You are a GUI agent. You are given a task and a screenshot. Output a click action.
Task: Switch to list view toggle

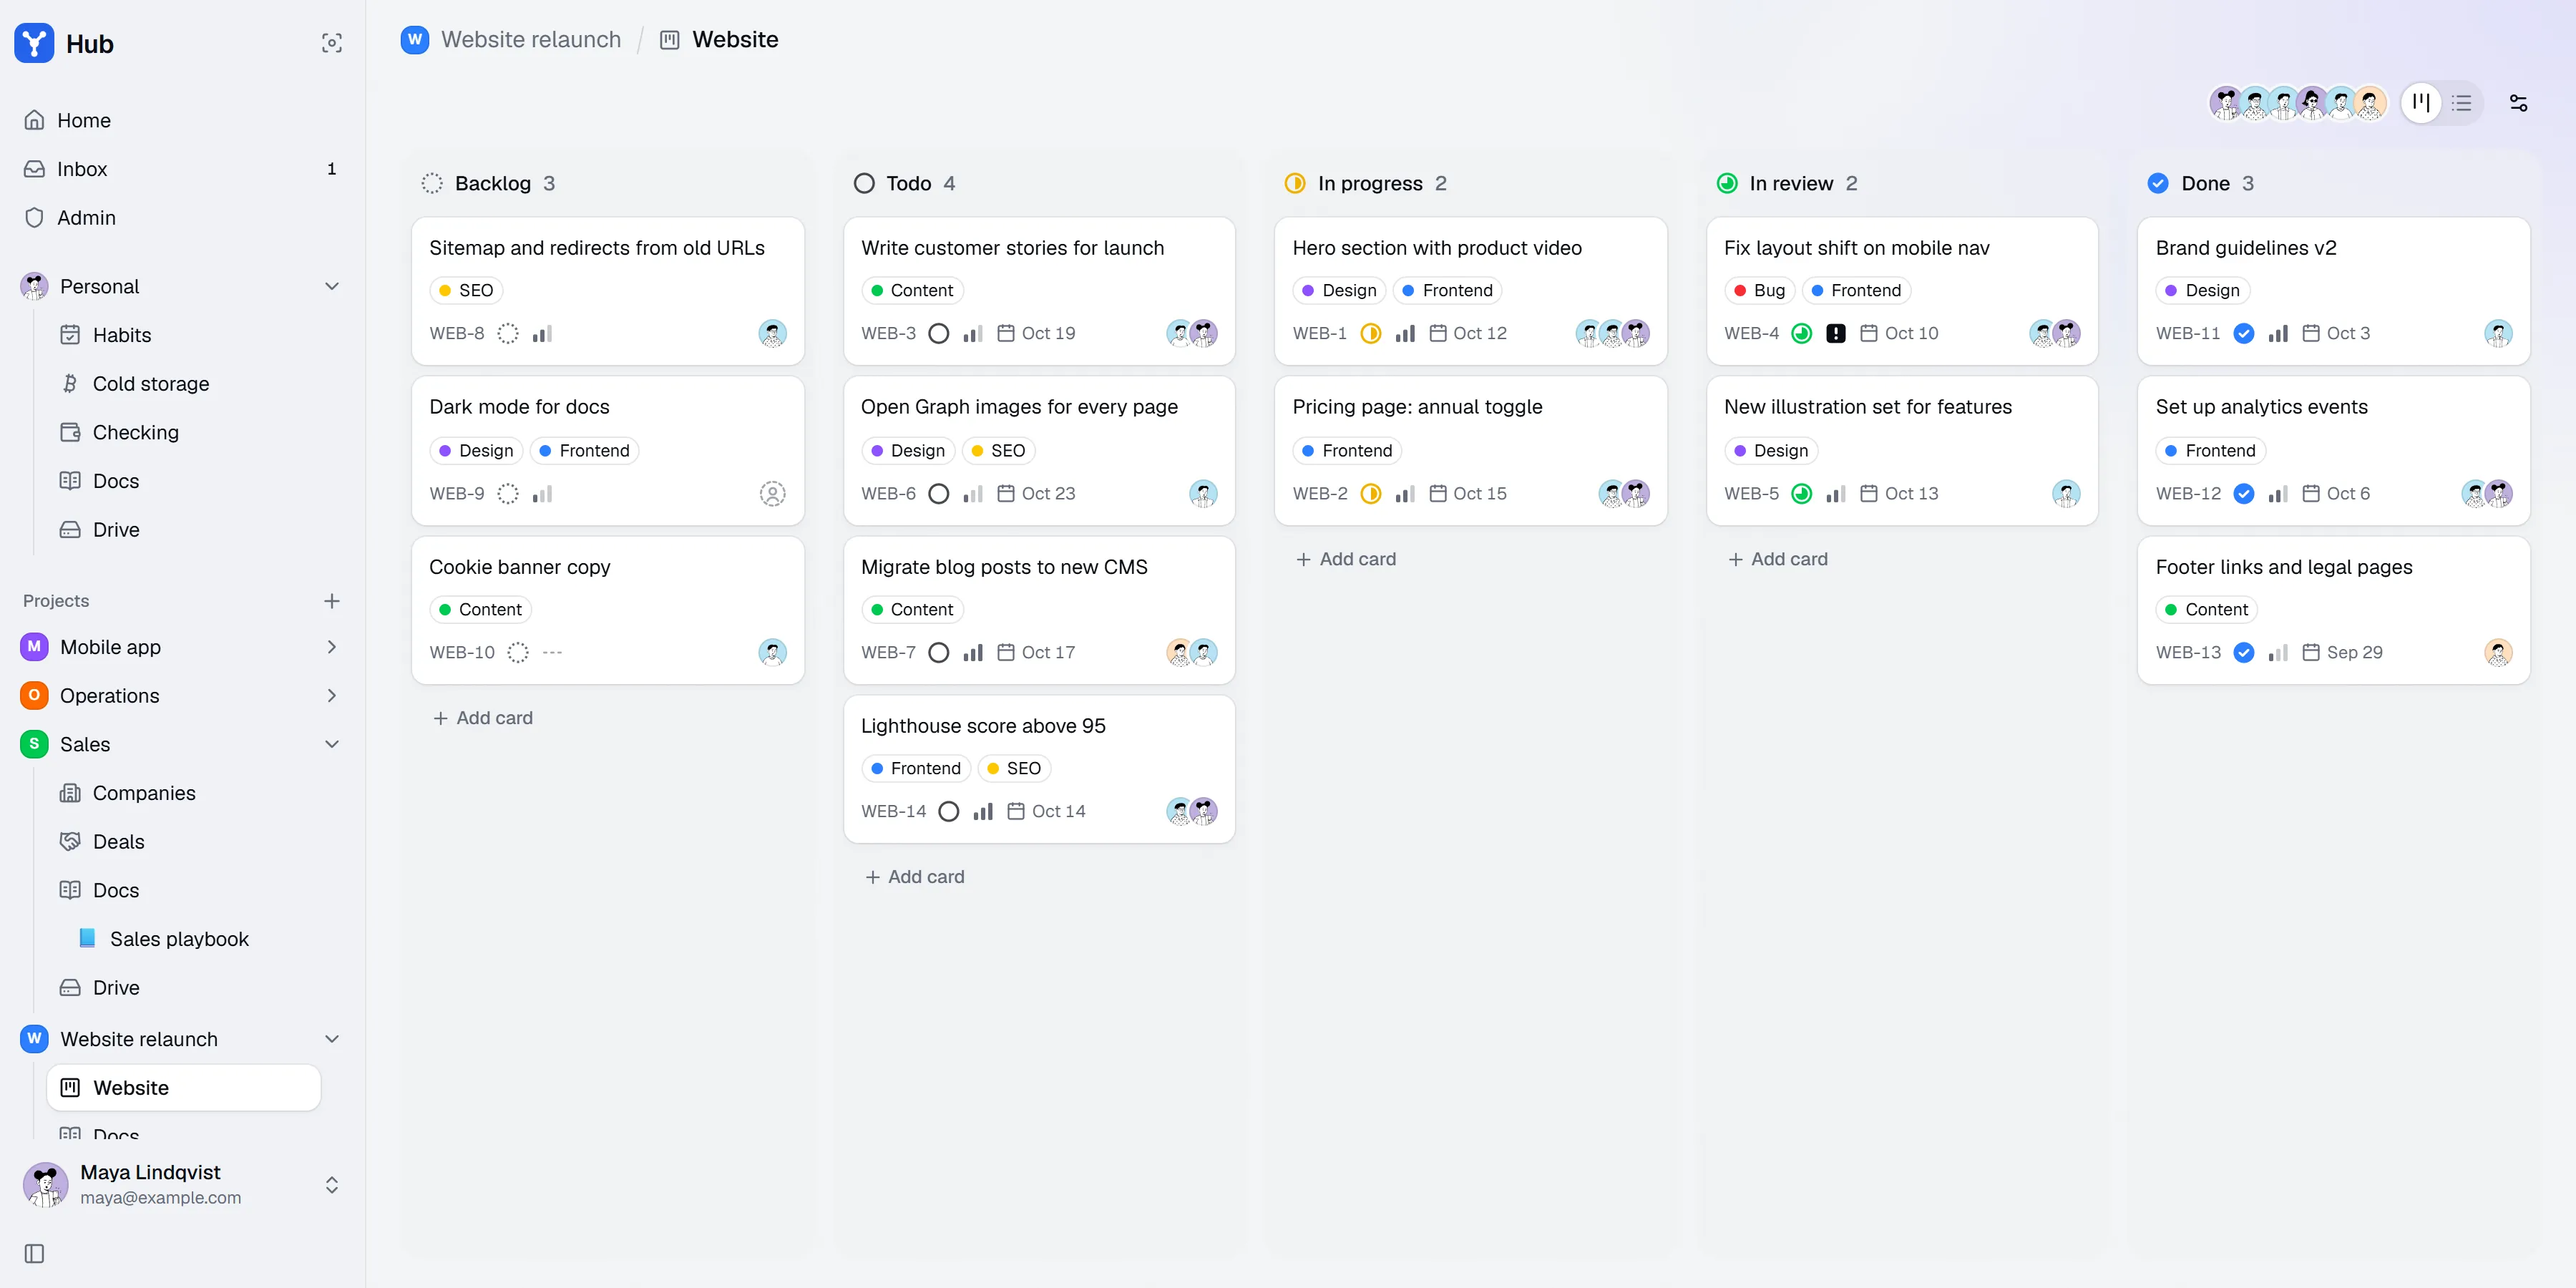coord(2461,103)
